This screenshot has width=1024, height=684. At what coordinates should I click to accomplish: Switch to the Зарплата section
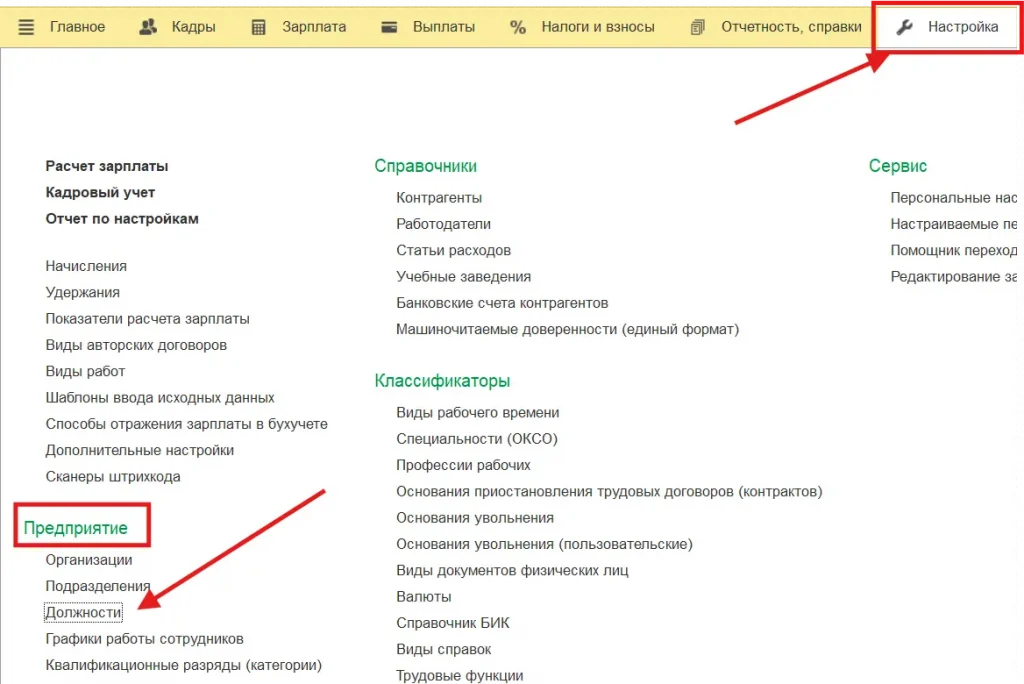pos(313,27)
